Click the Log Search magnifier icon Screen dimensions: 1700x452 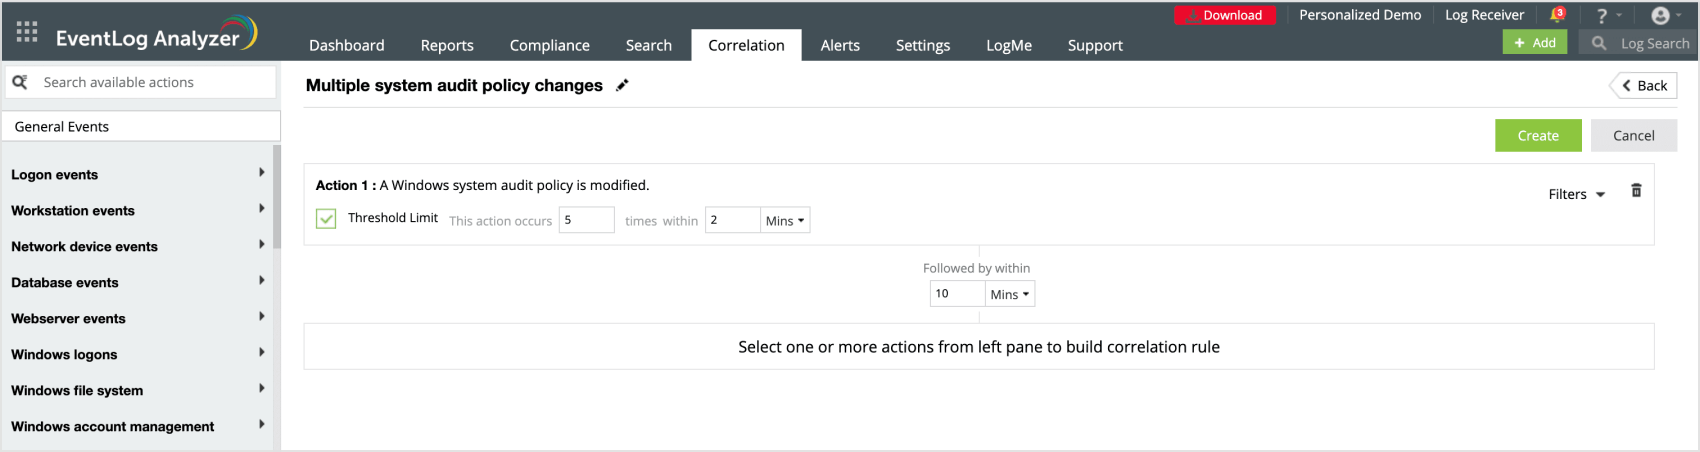coord(1599,43)
